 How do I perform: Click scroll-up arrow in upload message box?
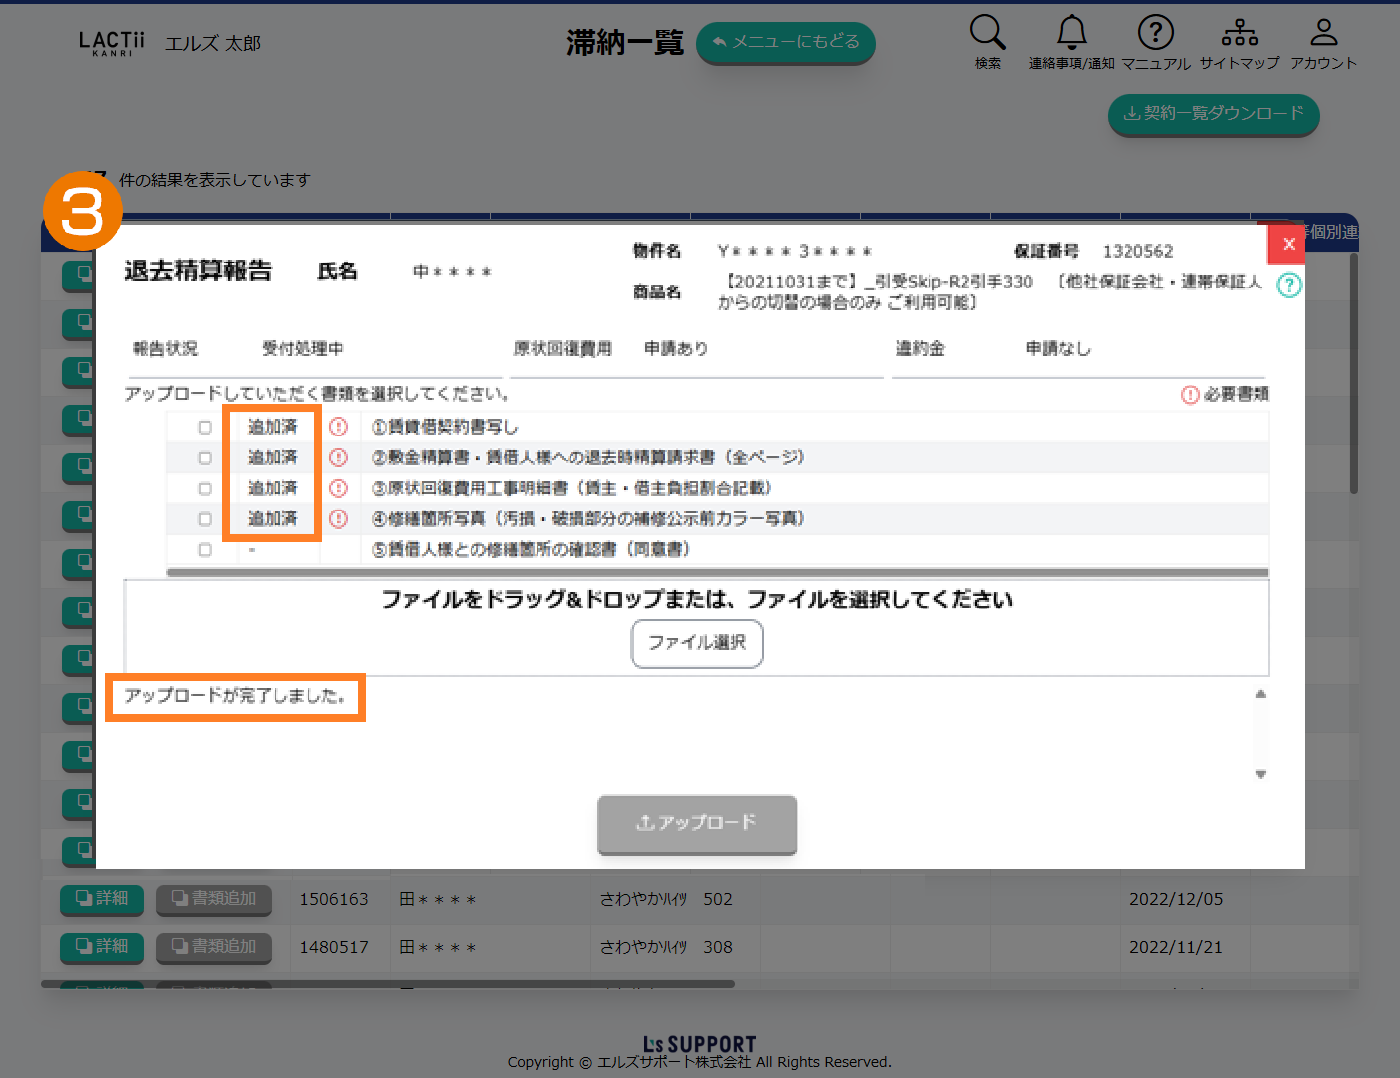click(x=1261, y=694)
